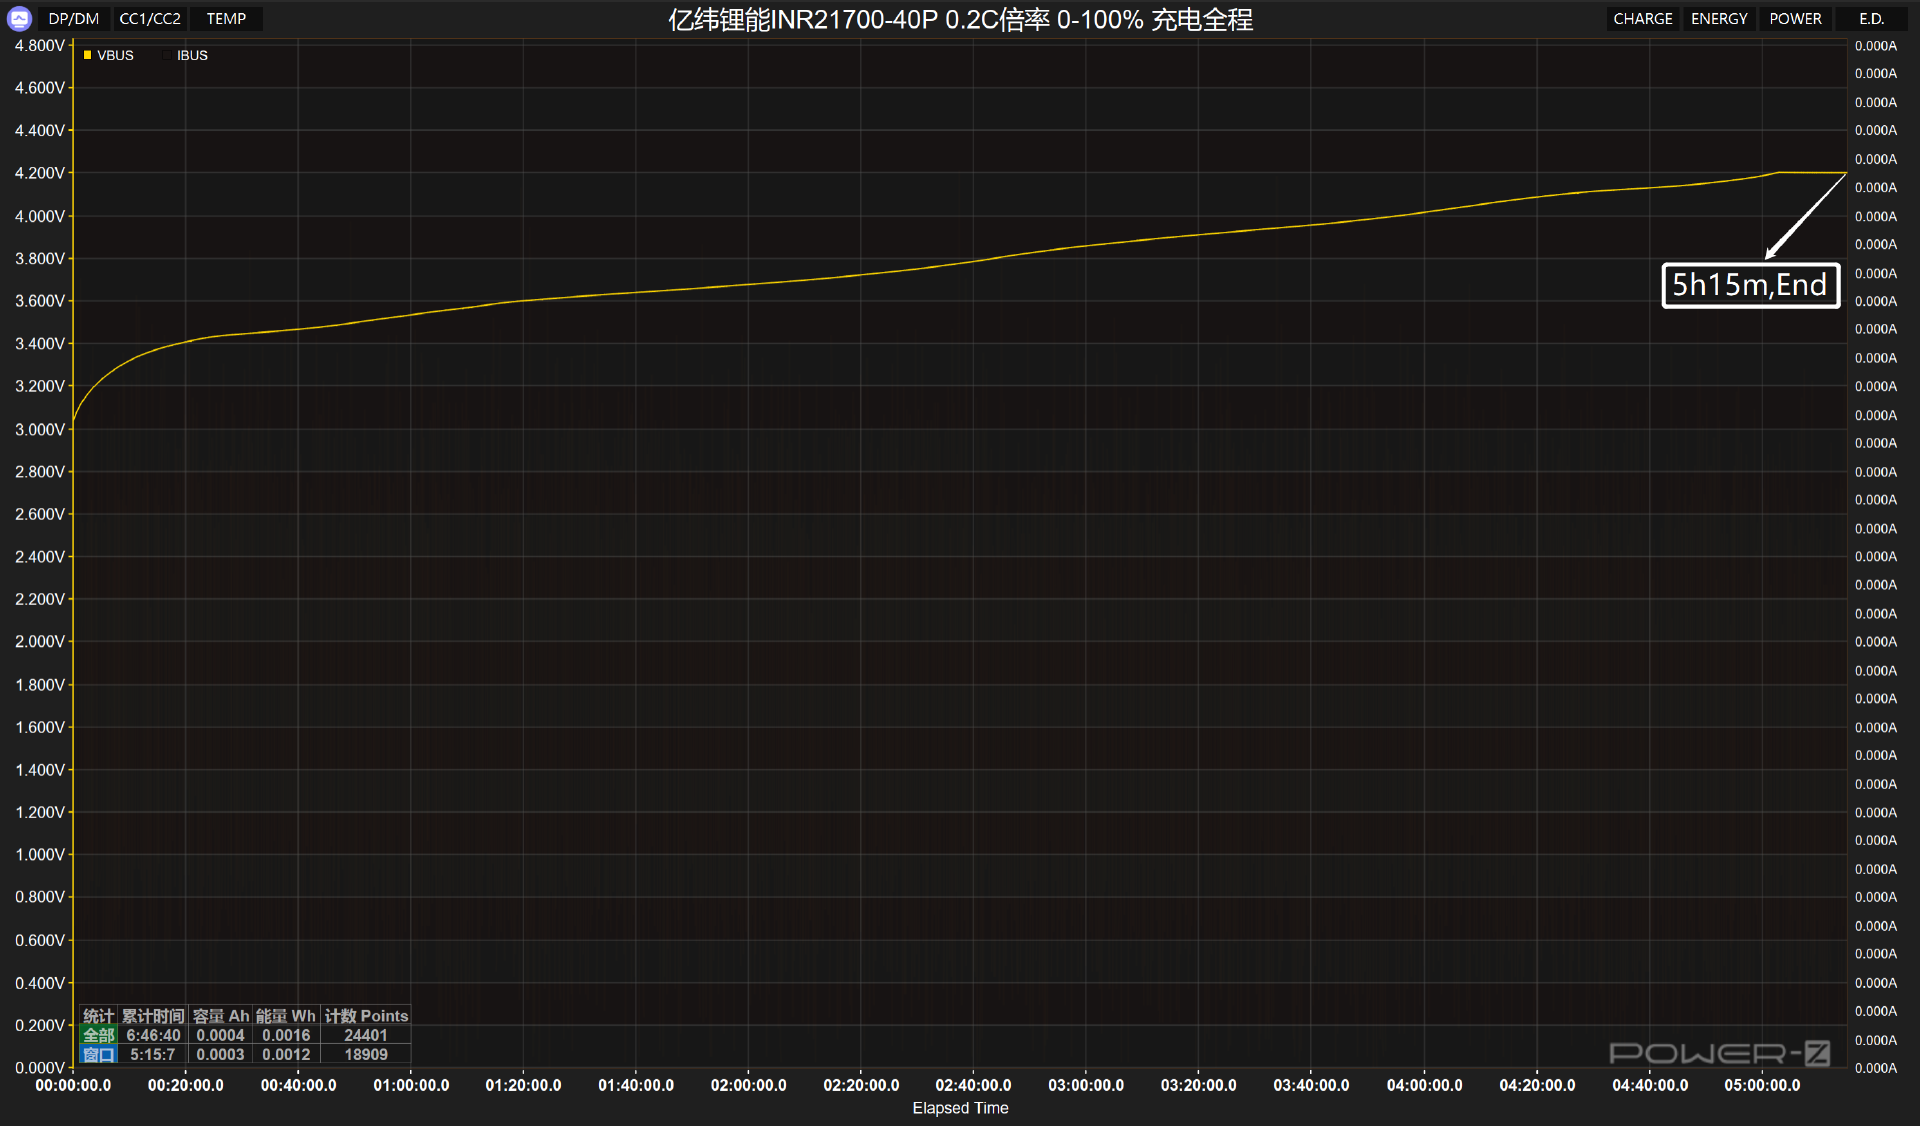Click the 能量 Wh column header
The width and height of the screenshot is (1920, 1126).
coord(286,1016)
